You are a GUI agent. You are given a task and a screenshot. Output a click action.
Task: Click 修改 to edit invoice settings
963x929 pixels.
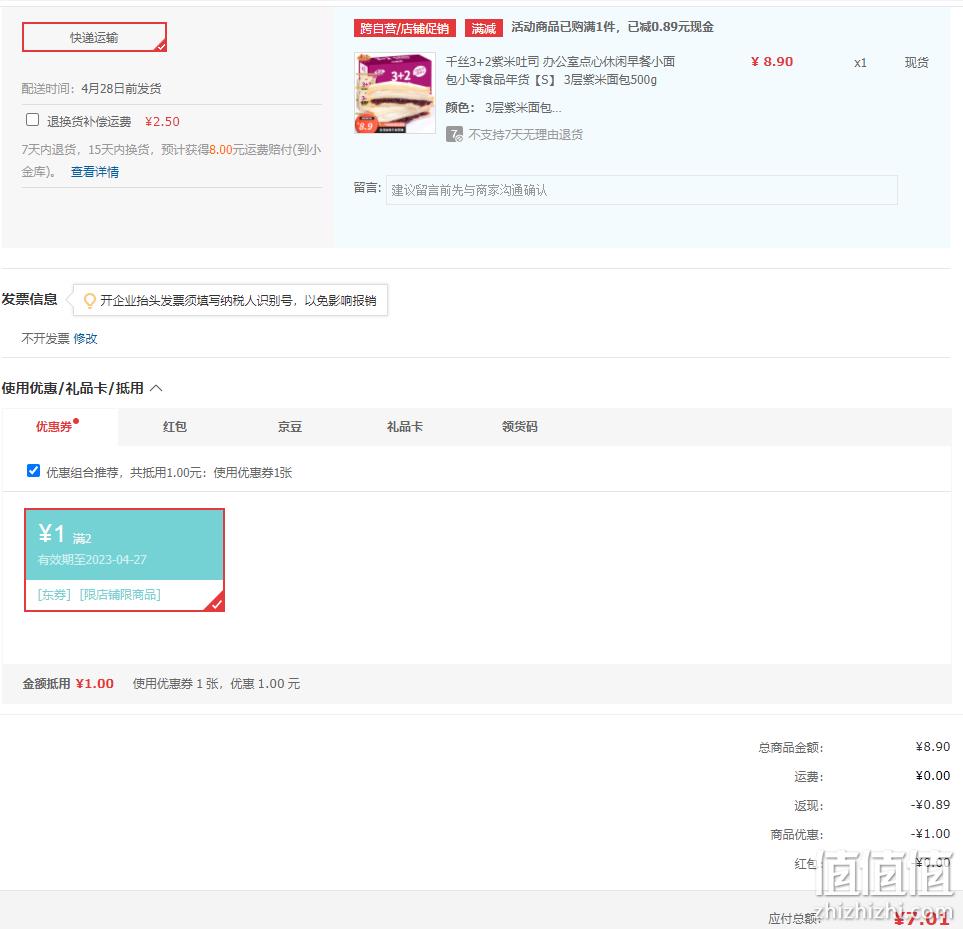pyautogui.click(x=85, y=338)
